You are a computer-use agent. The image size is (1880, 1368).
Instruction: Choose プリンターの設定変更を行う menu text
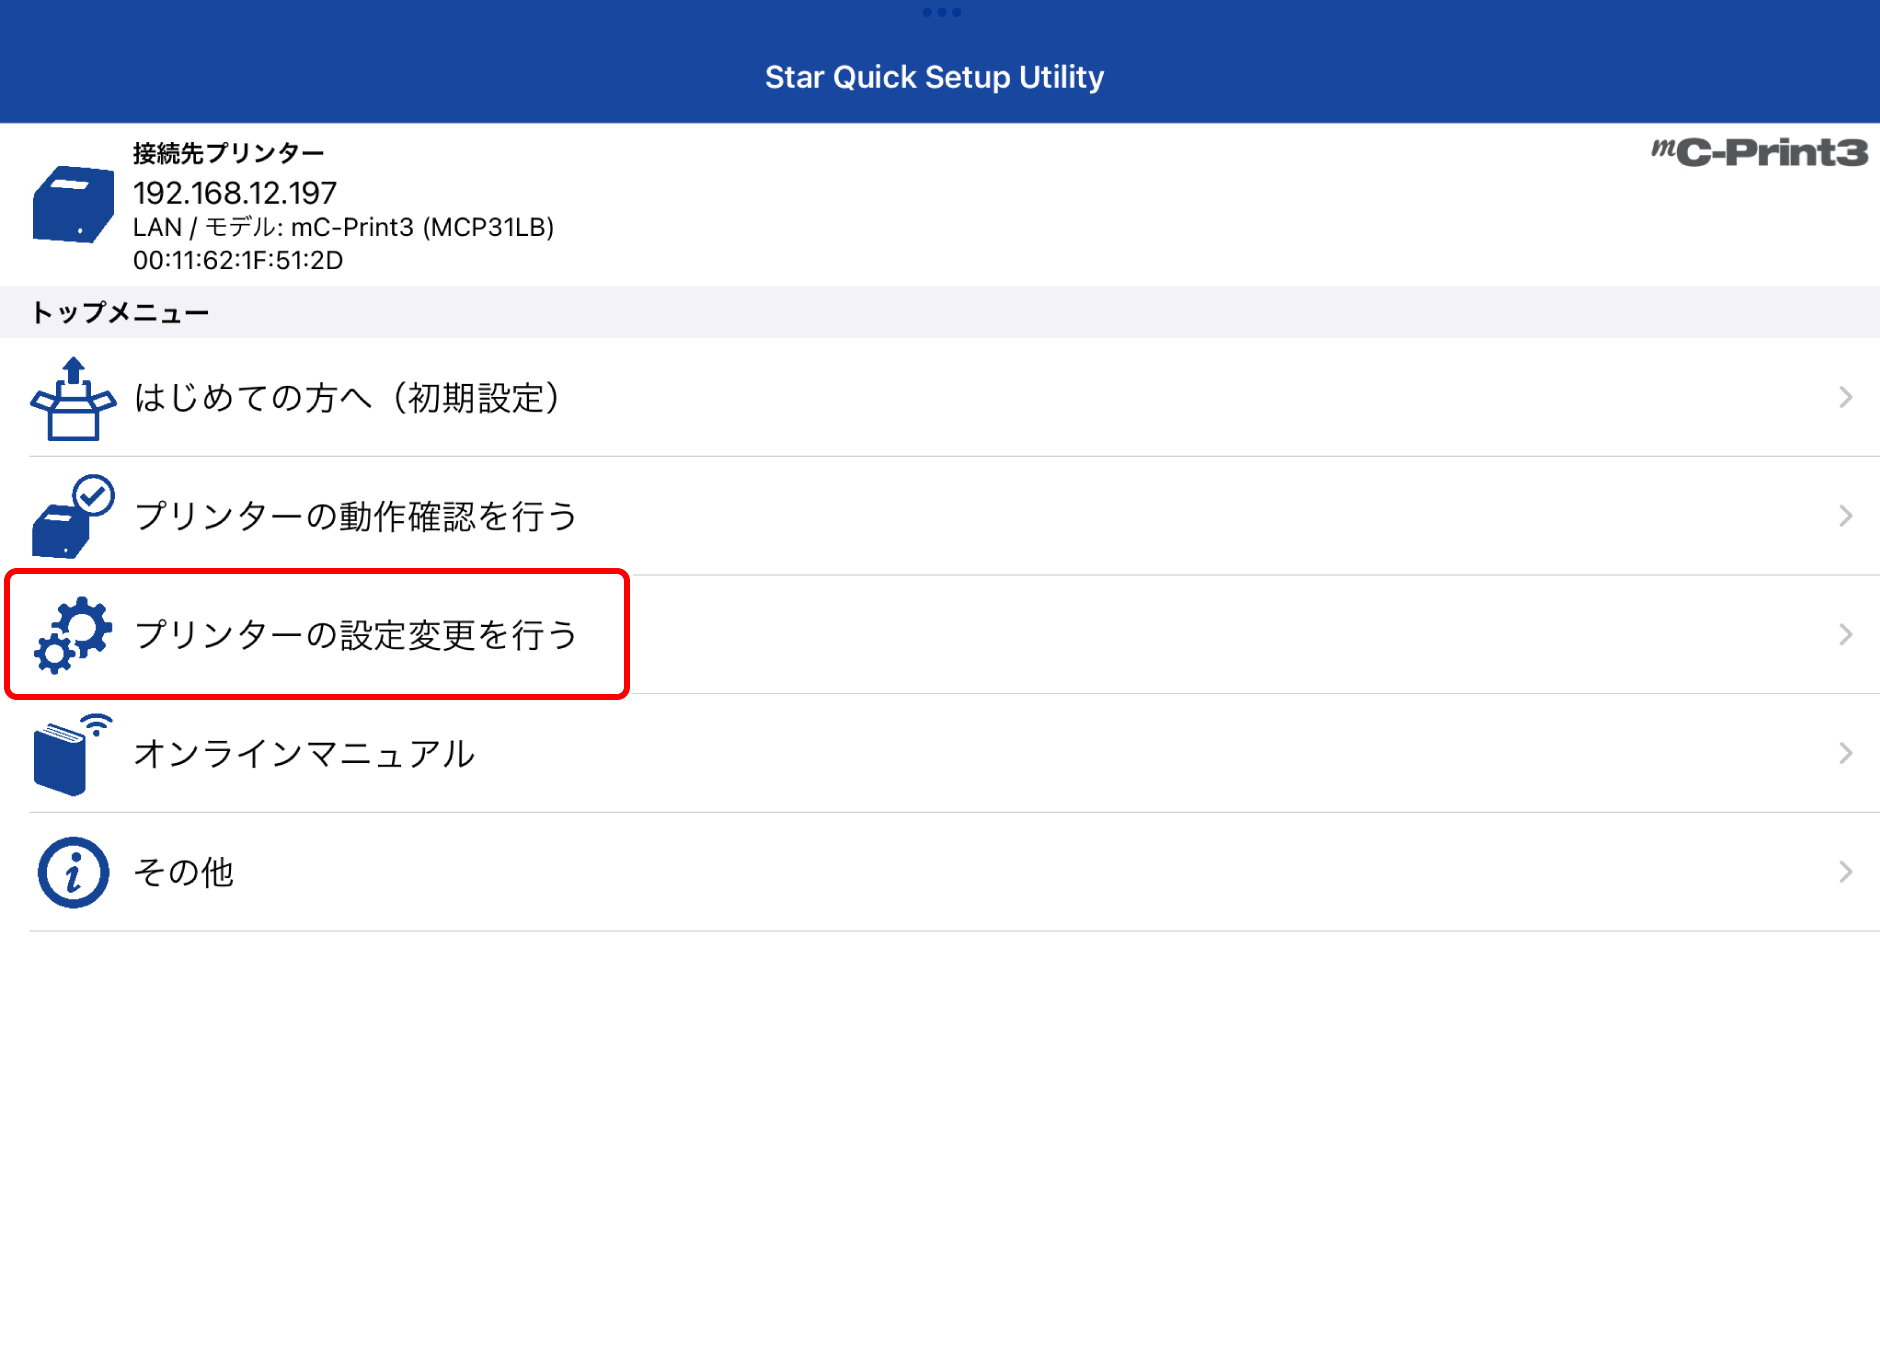(356, 635)
